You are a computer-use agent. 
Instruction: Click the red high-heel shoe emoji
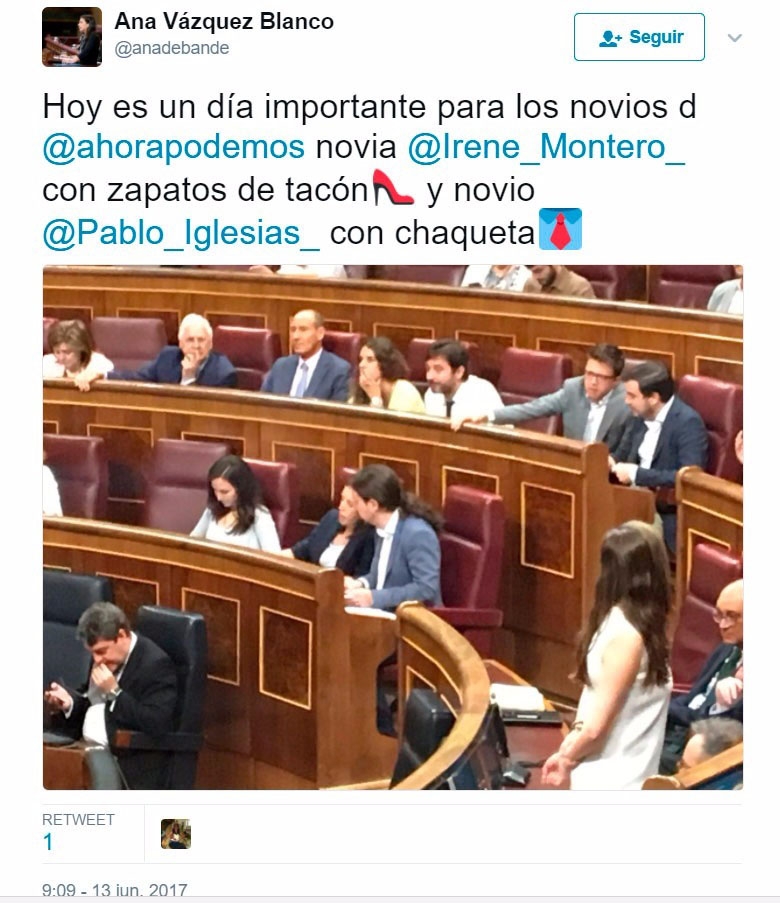pos(393,188)
